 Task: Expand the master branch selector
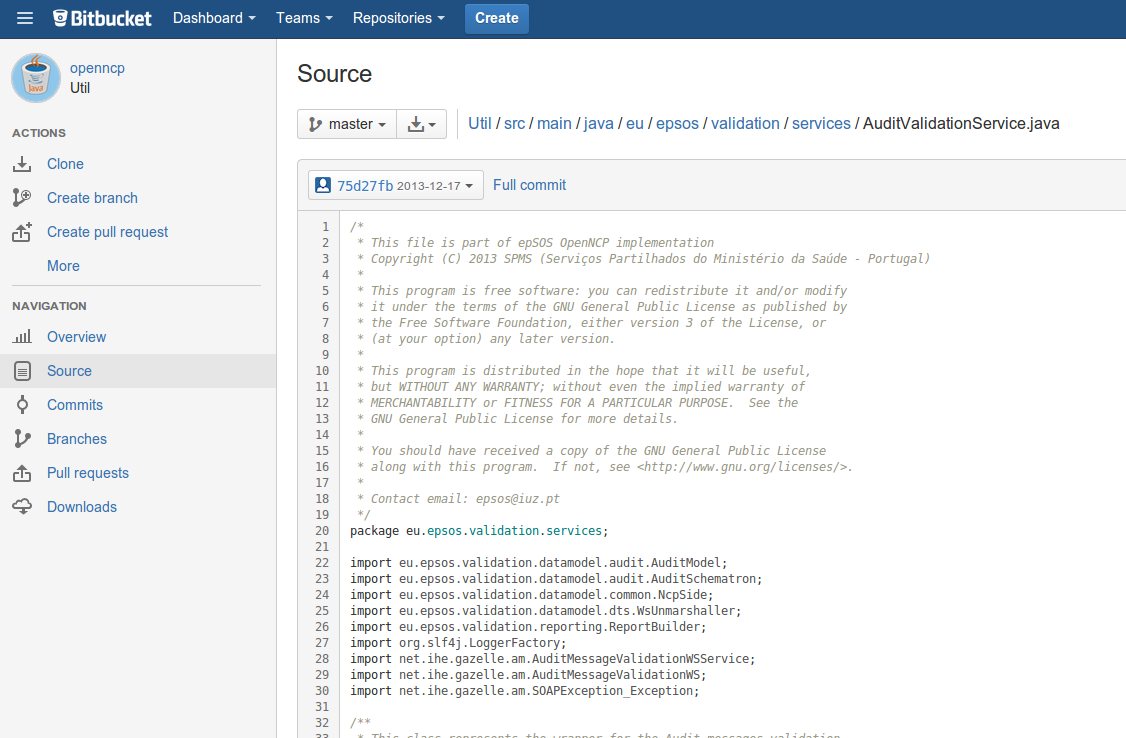click(347, 124)
